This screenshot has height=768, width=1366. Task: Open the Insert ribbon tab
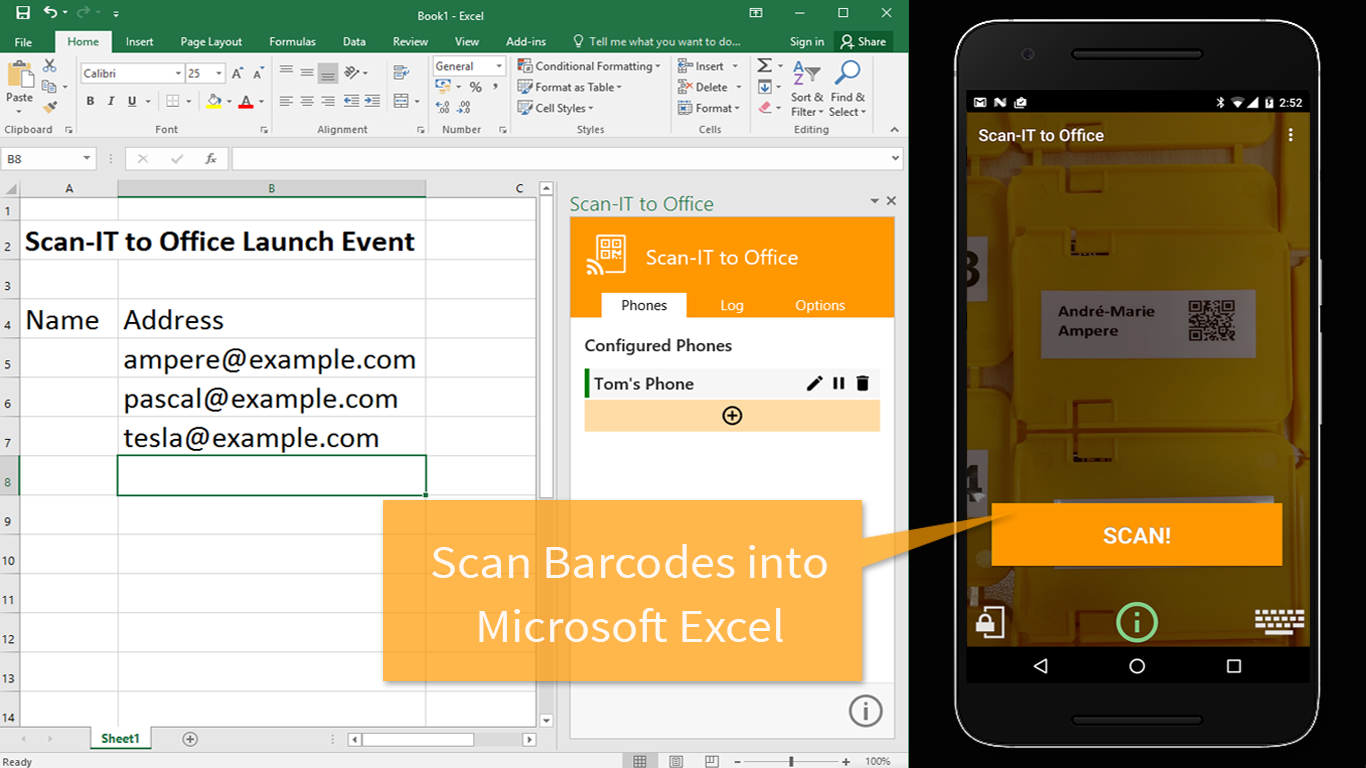click(139, 41)
